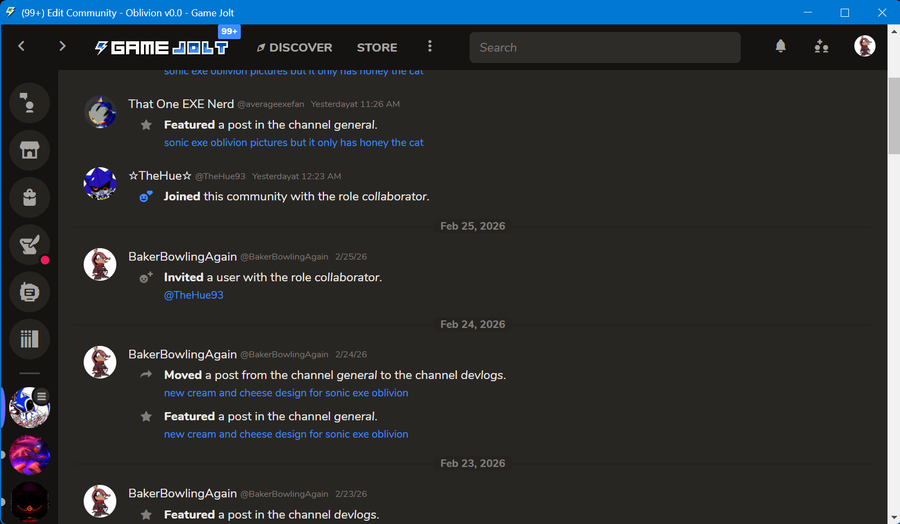Open the 'new cream and cheese design' devlogs link
900x524 pixels.
(286, 393)
